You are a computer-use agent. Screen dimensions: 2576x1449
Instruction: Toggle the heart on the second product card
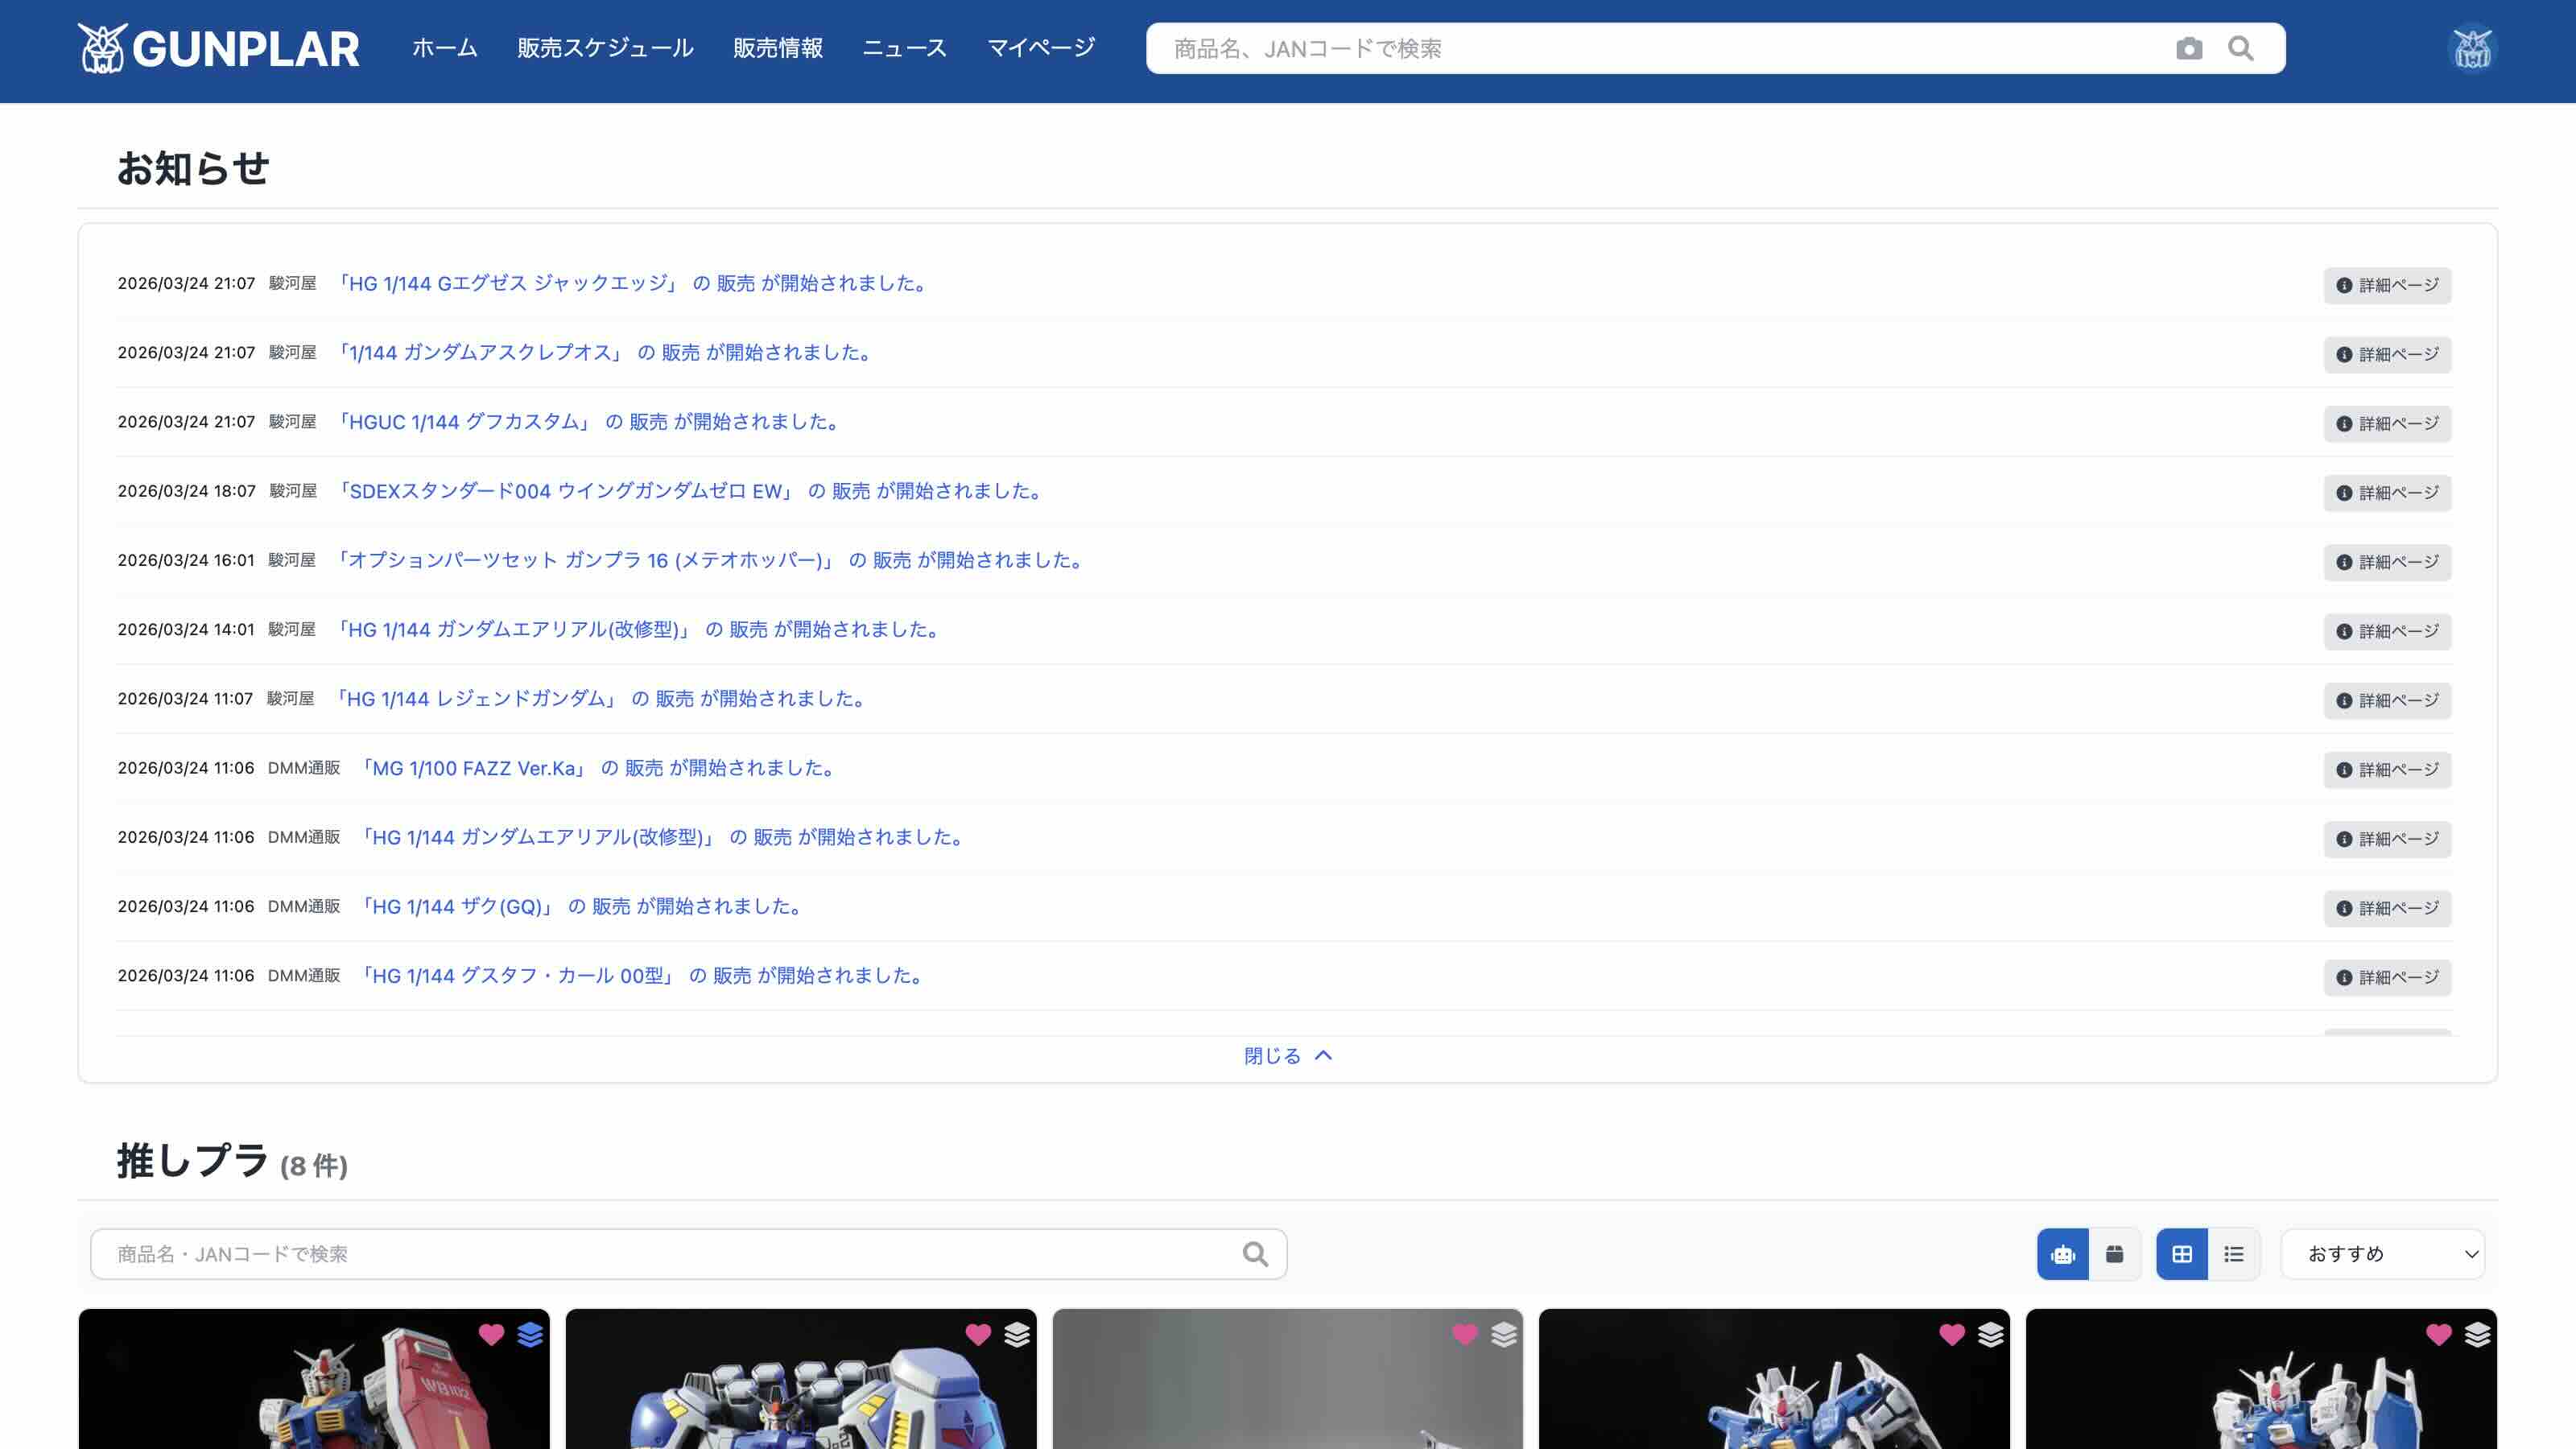point(978,1334)
